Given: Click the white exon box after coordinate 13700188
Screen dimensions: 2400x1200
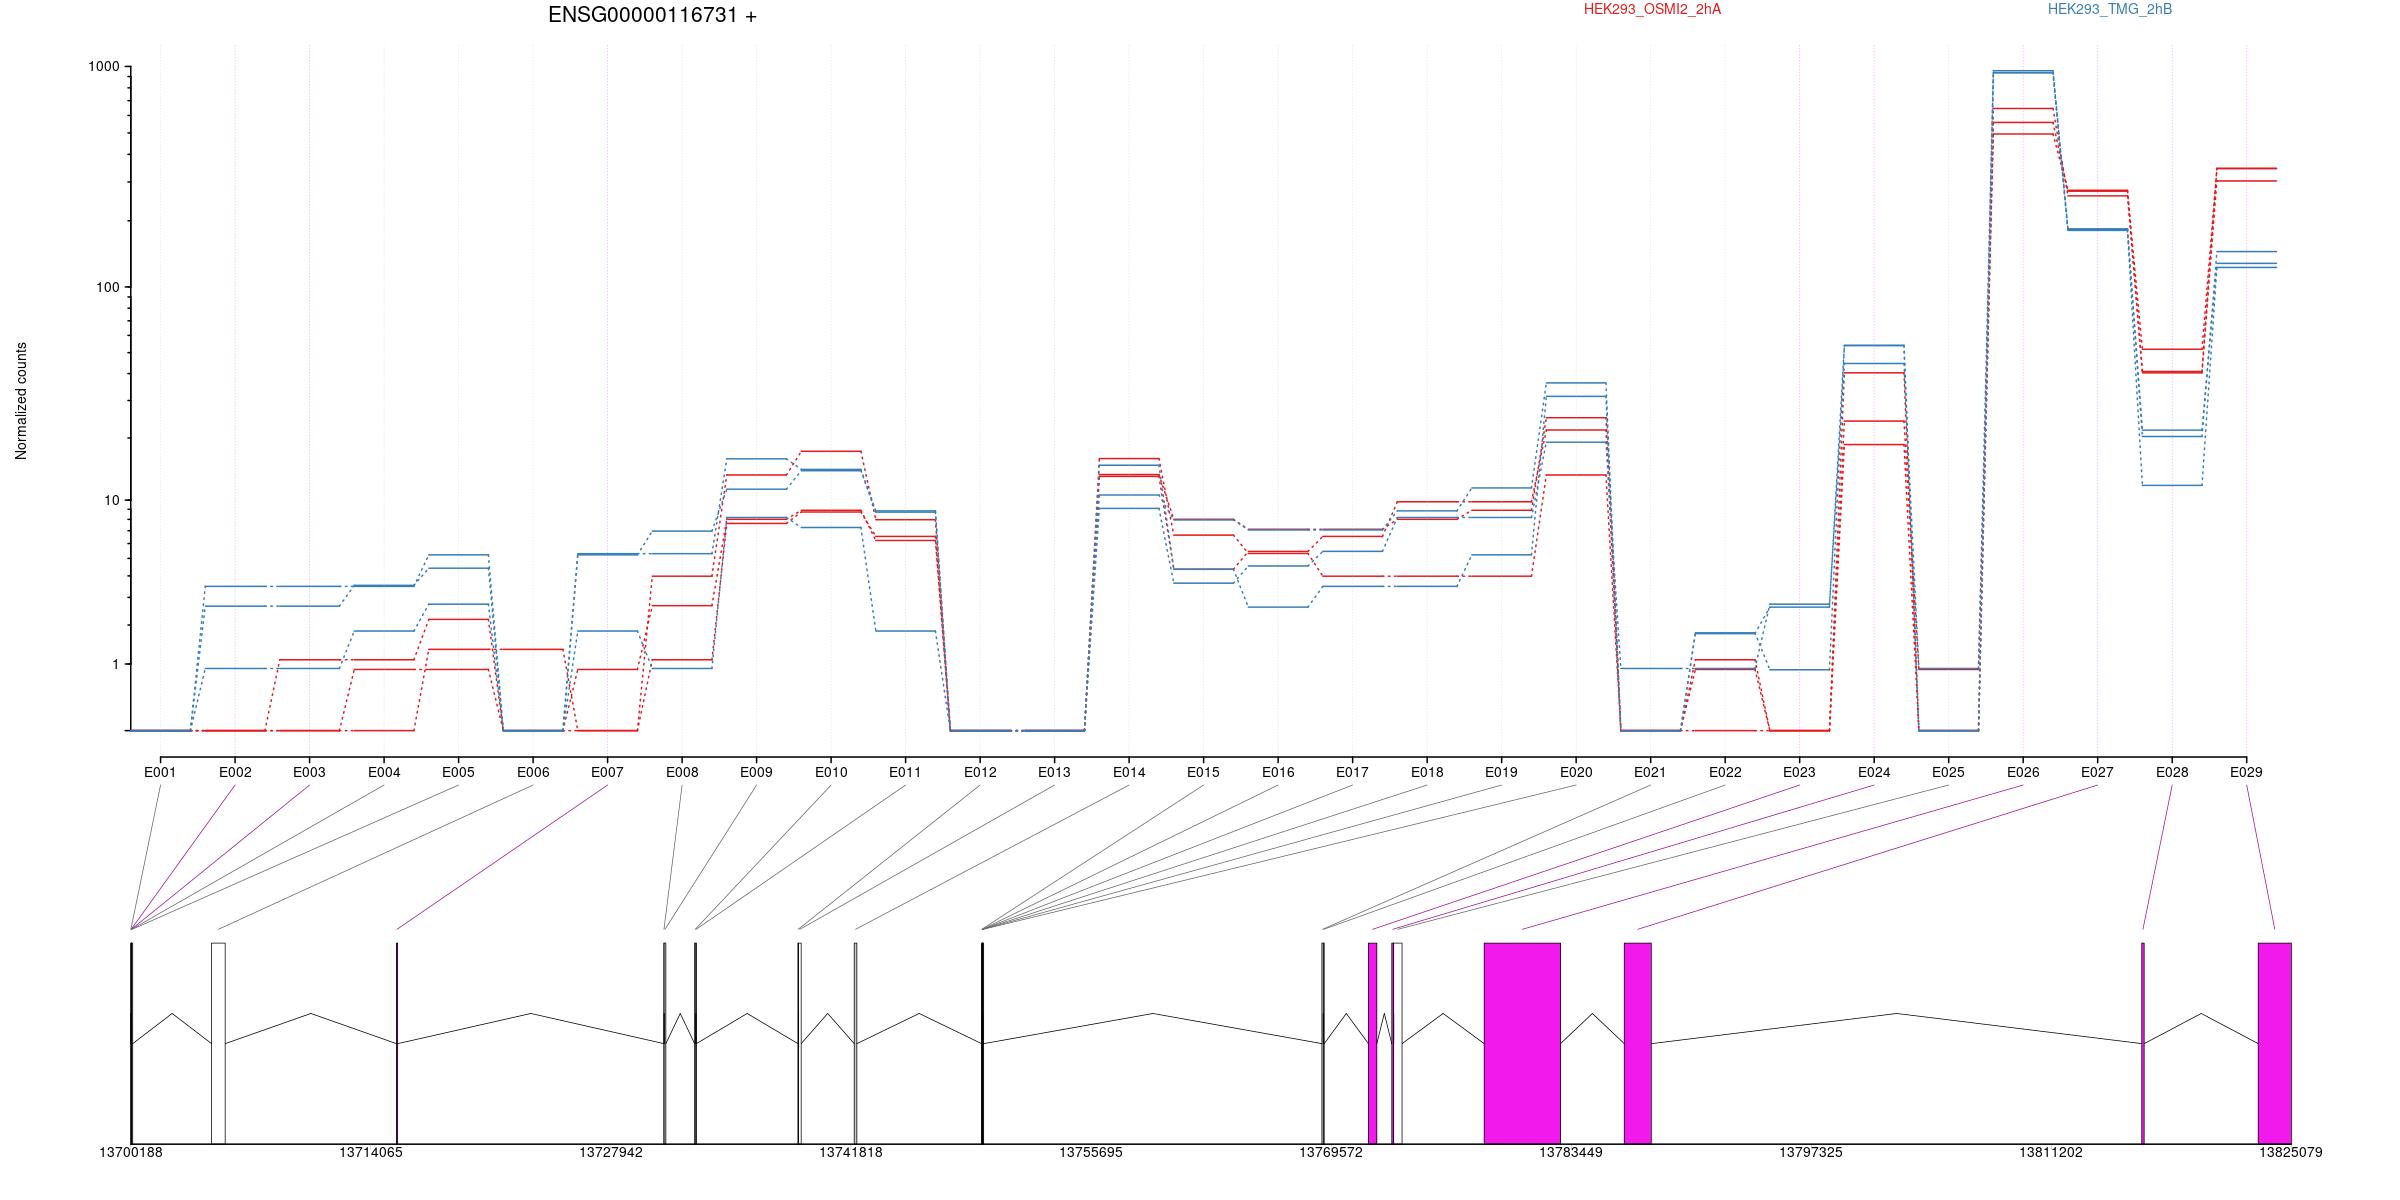Looking at the screenshot, I should [x=218, y=1043].
